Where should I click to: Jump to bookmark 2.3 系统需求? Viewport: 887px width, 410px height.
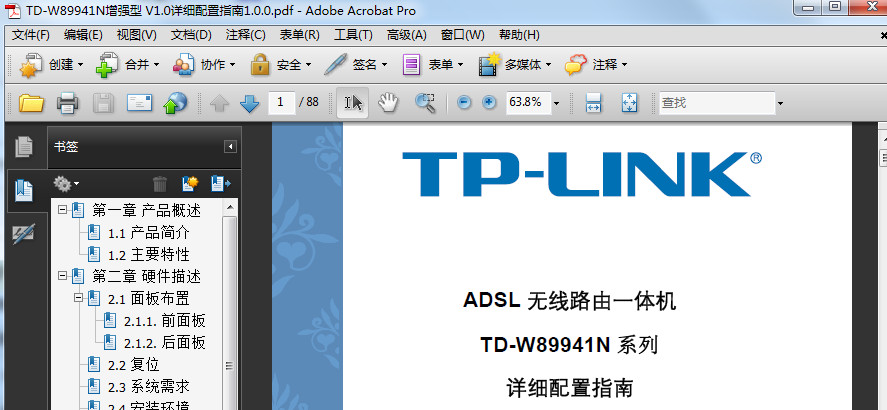coord(148,387)
